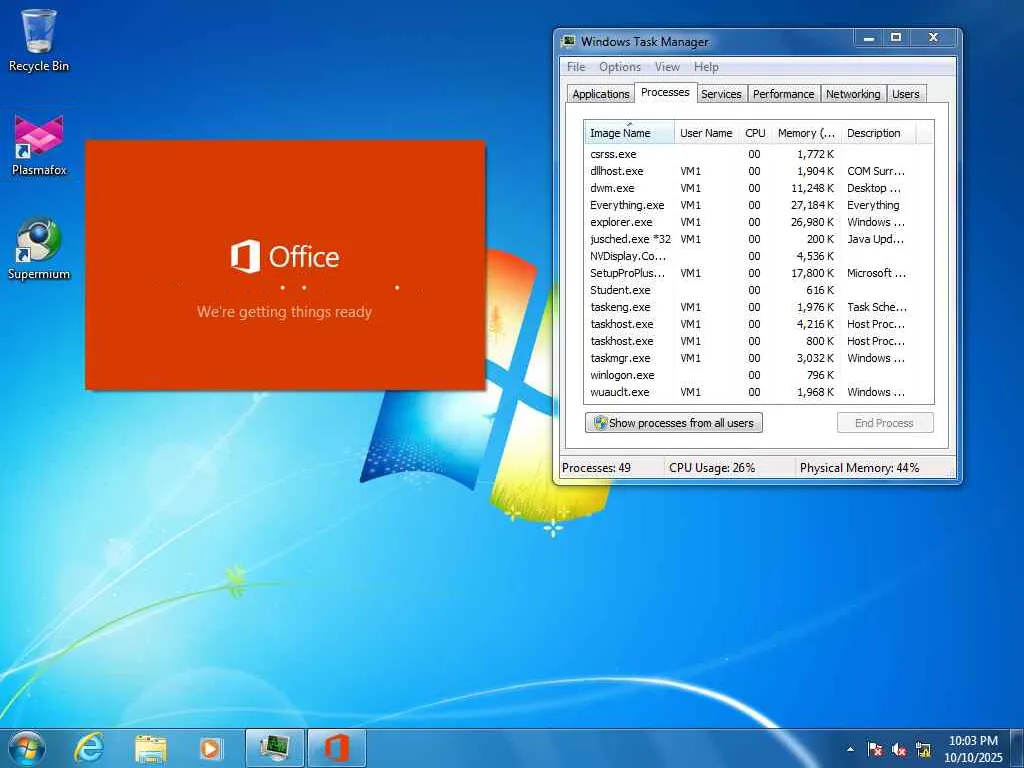Viewport: 1024px width, 768px height.
Task: Open Action Center flag tray icon
Action: [875, 749]
